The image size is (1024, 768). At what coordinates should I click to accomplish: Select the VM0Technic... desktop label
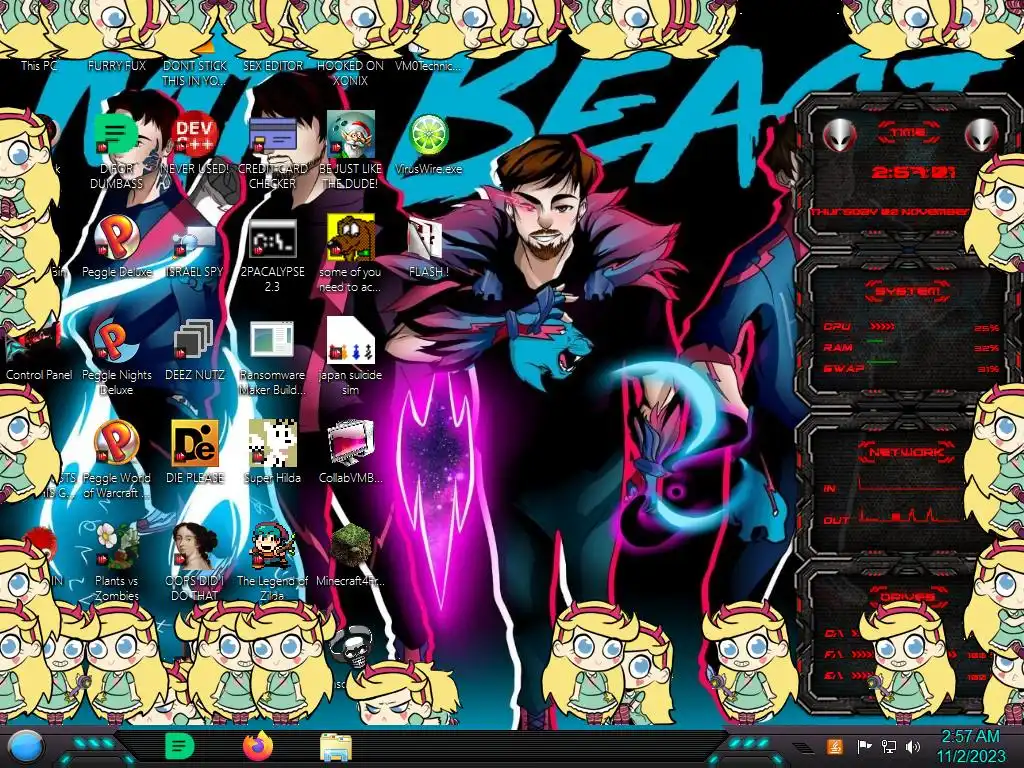pyautogui.click(x=428, y=66)
